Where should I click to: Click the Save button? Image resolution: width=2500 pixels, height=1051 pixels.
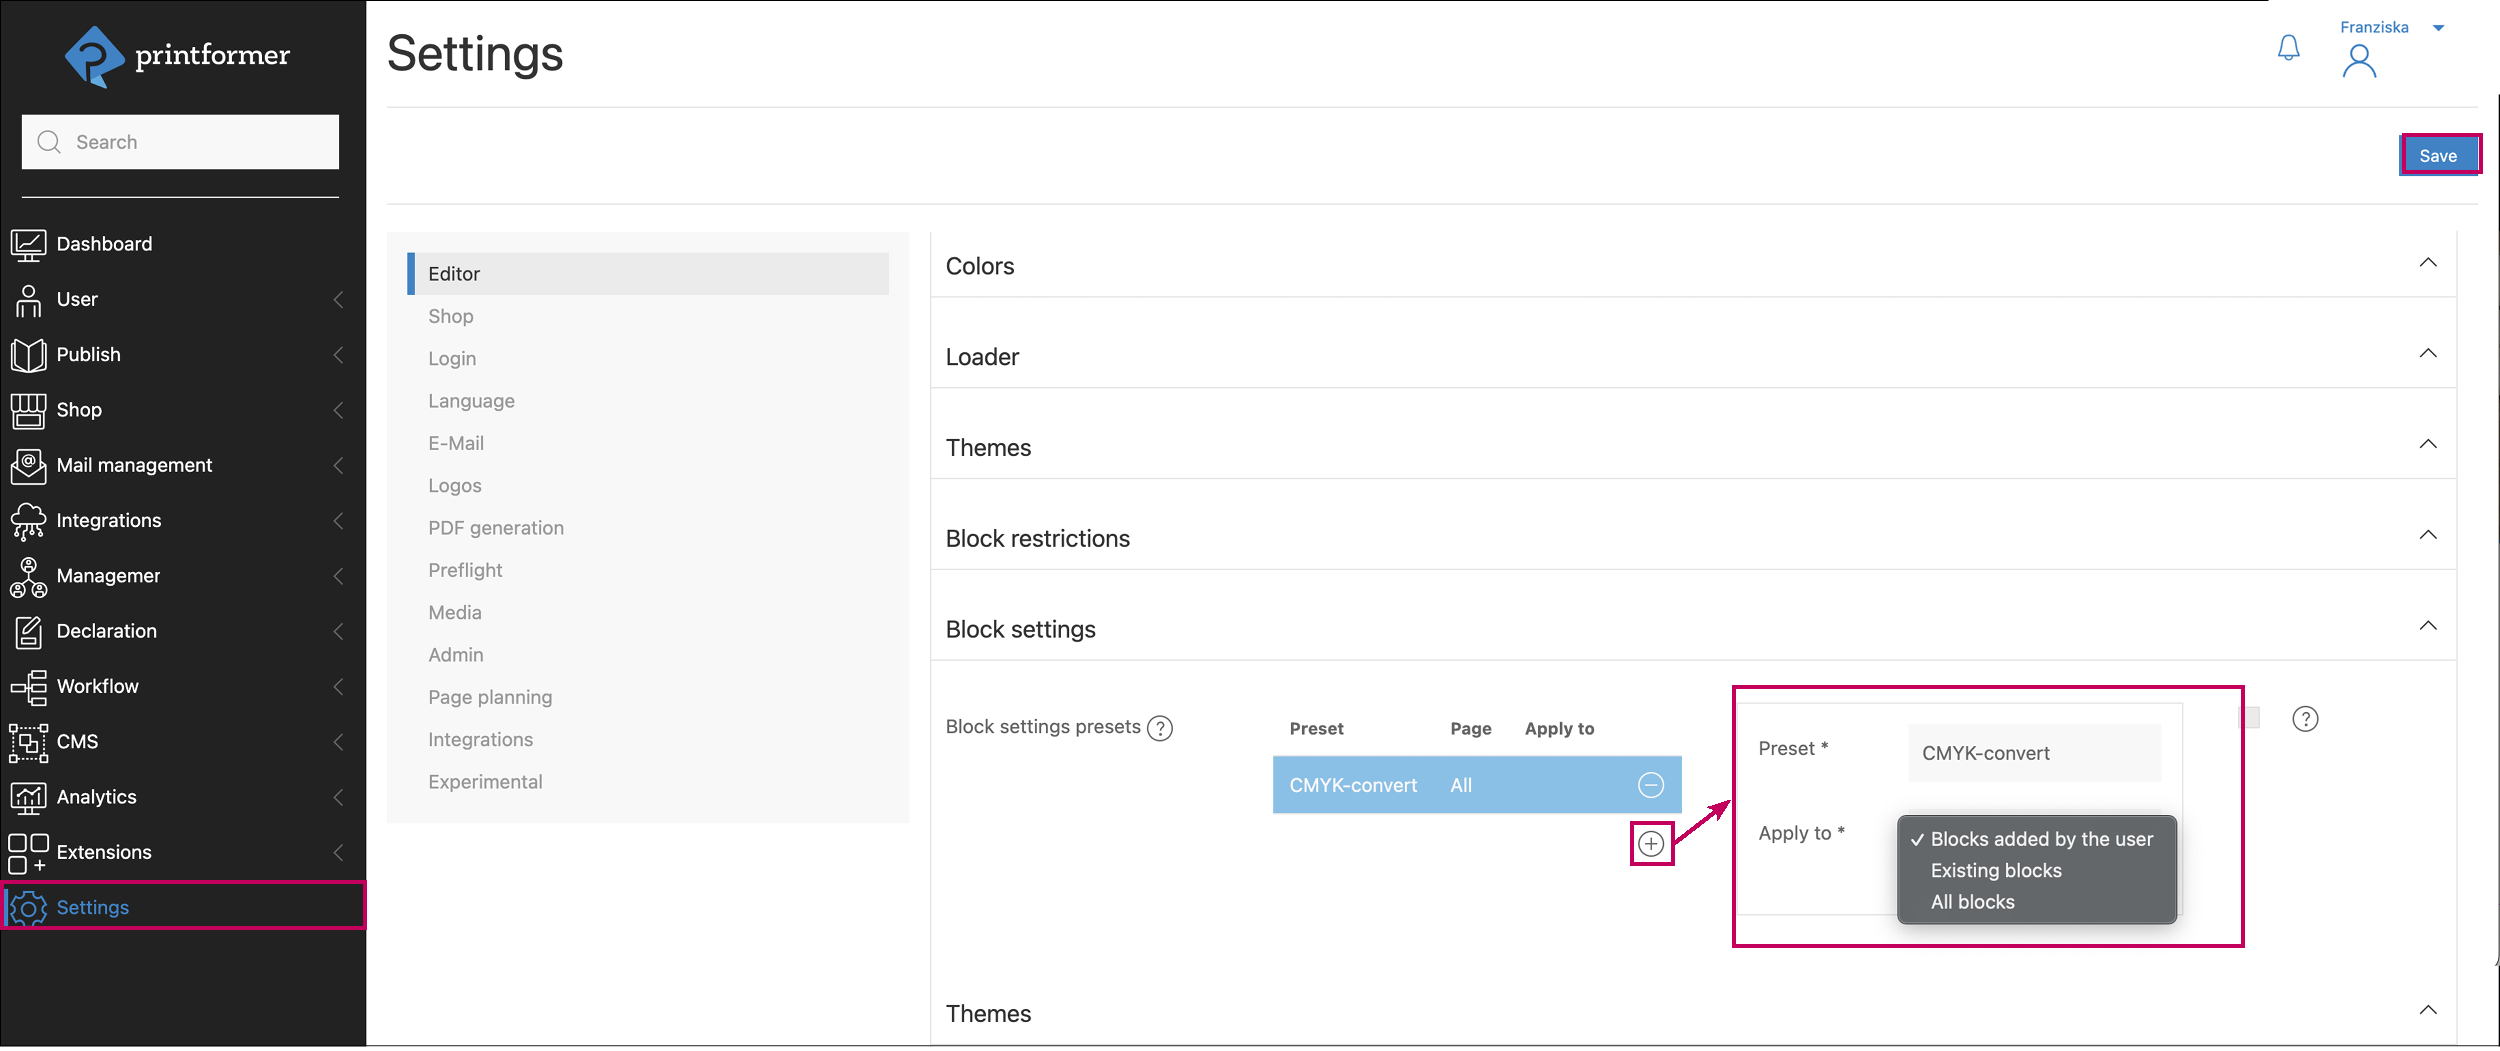click(2438, 156)
